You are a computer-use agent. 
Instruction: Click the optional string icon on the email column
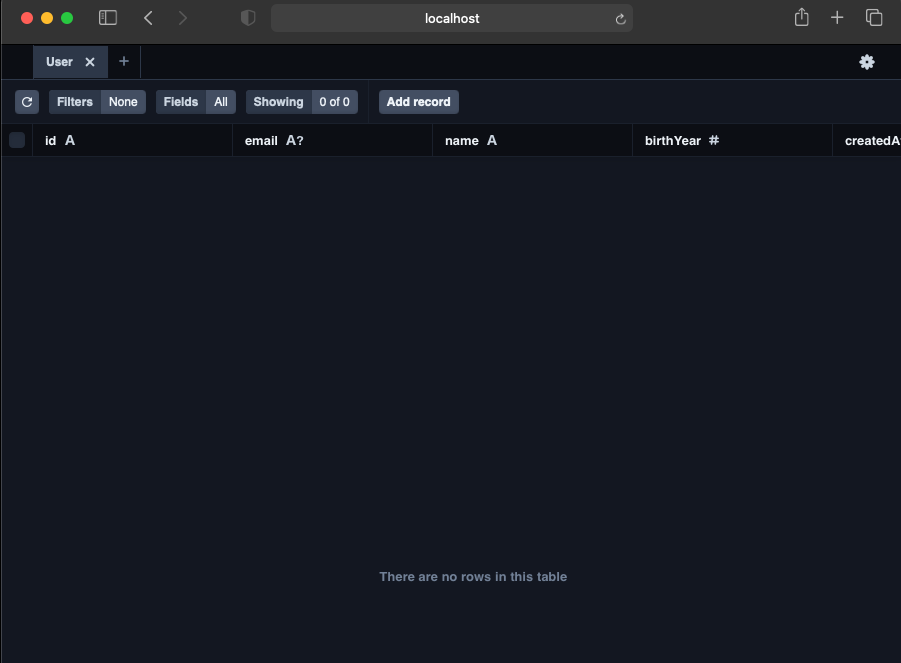289,140
